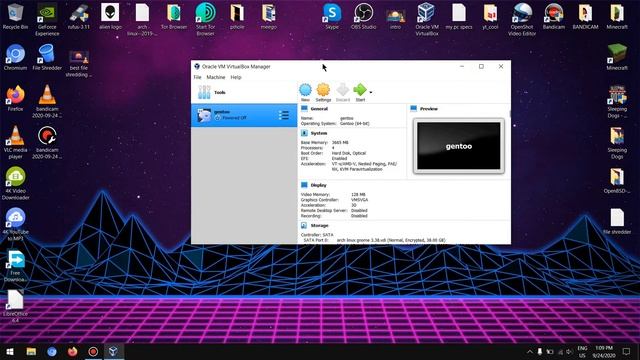Click the General section header

click(x=319, y=109)
